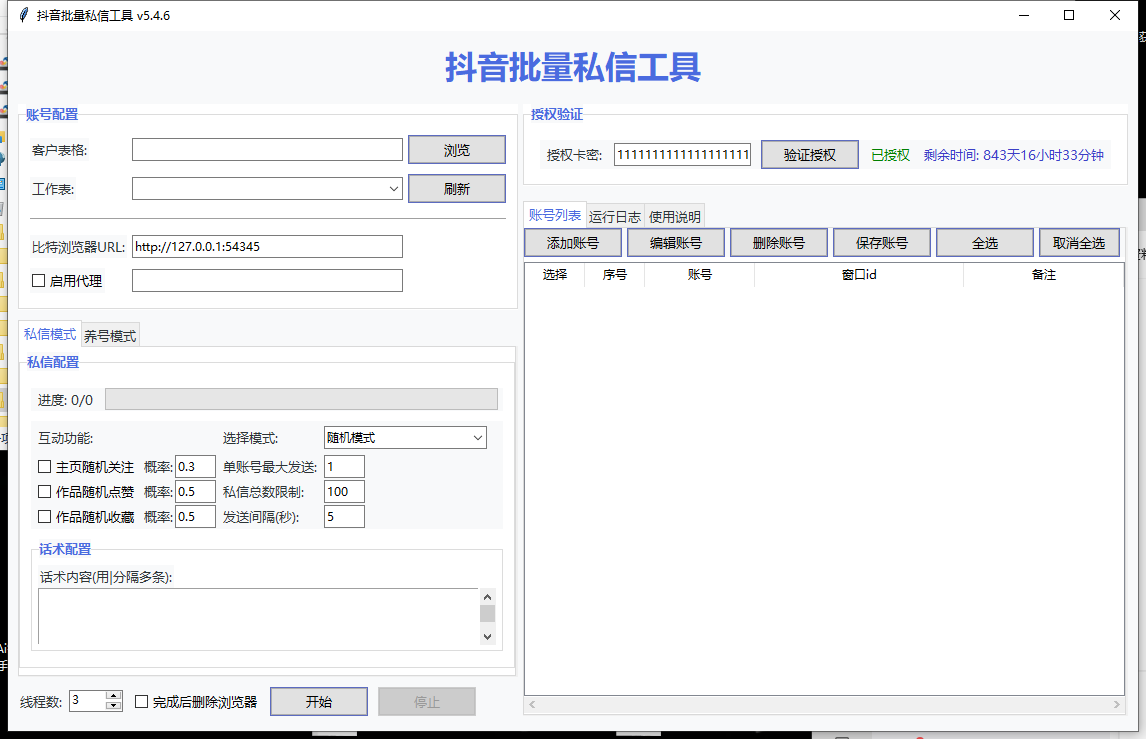Enable 完成后删除浏览器 checkbox
The image size is (1146, 739).
point(142,702)
